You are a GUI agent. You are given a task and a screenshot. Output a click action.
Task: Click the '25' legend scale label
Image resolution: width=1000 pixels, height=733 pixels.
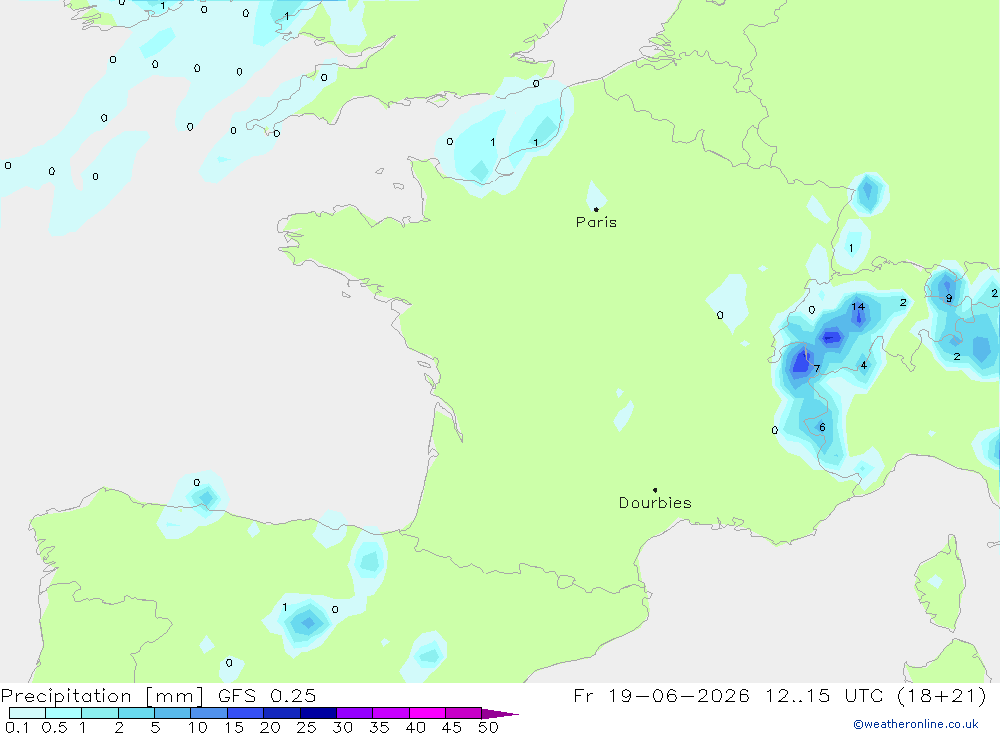point(306,727)
